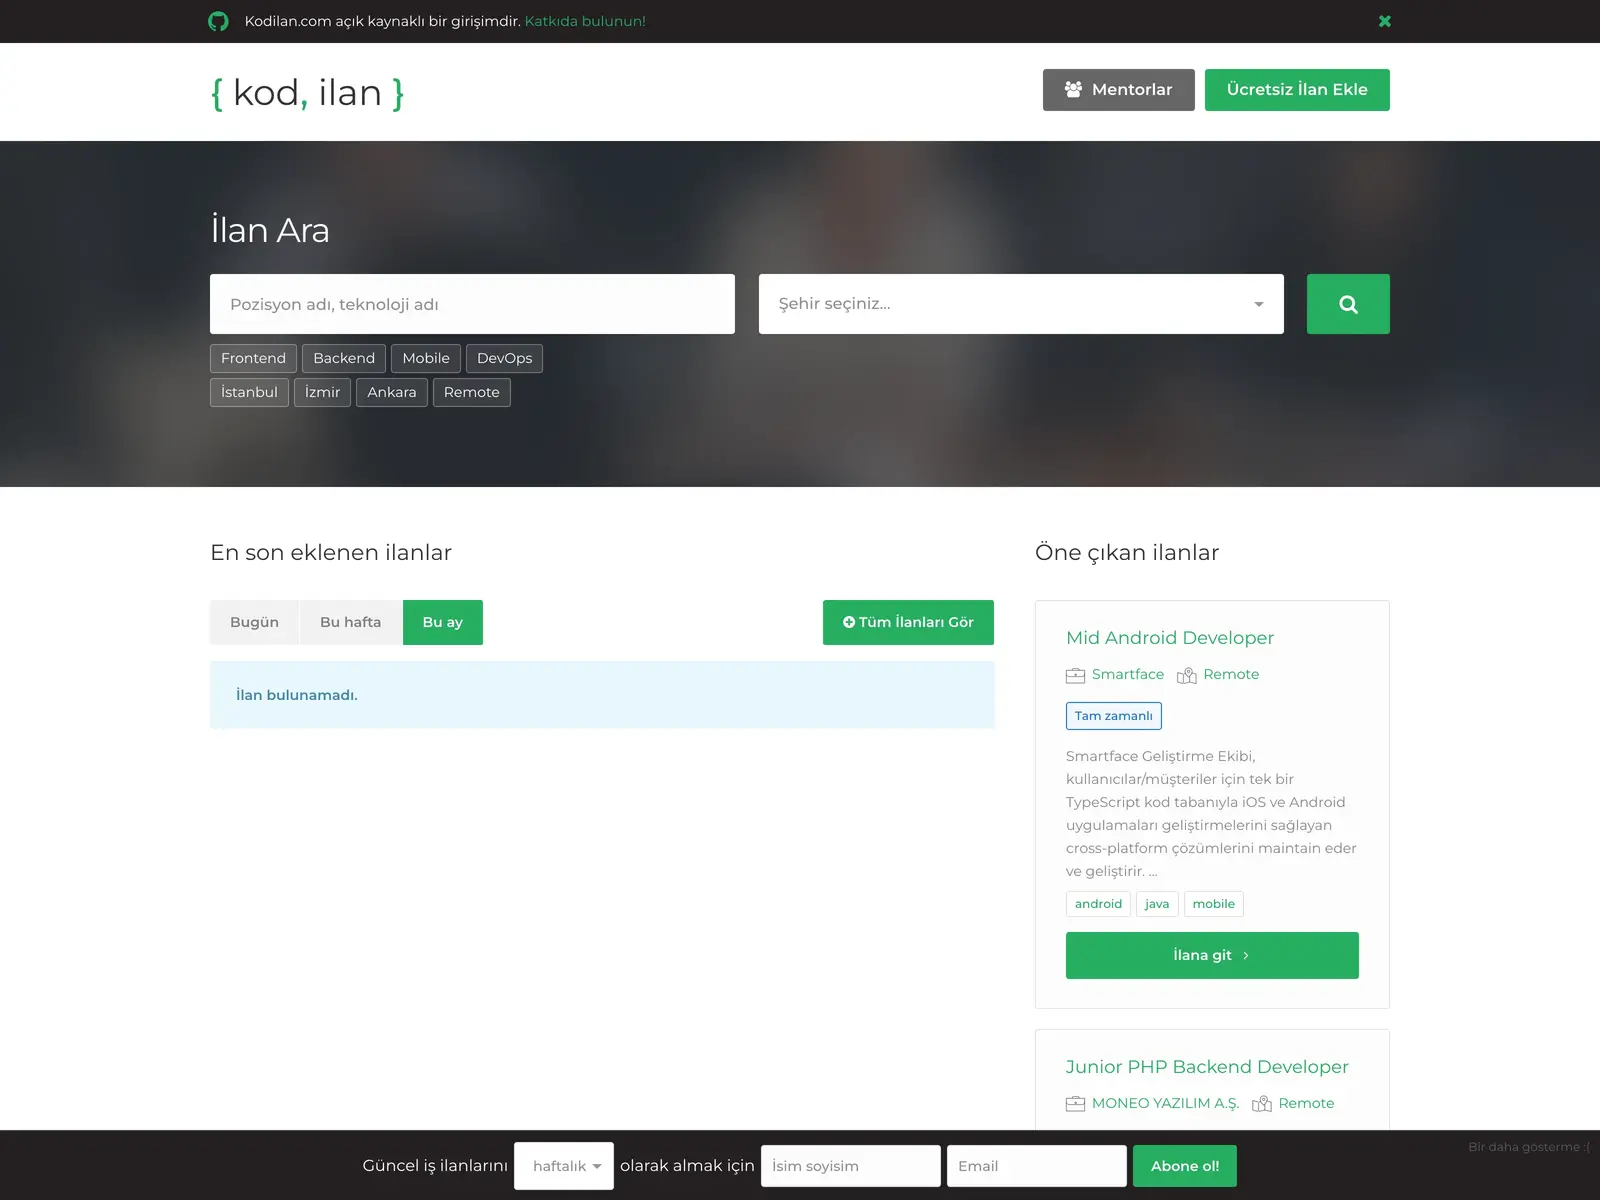
Task: Filter by İzmir city tag
Action: click(322, 392)
